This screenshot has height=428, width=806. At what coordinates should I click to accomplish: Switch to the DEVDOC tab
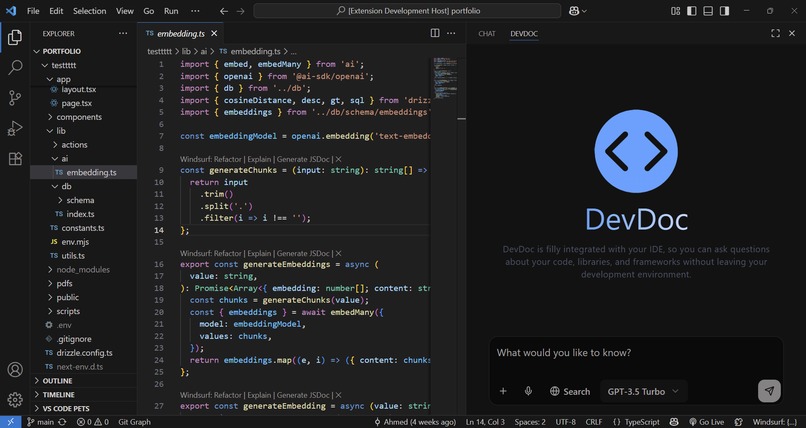524,33
